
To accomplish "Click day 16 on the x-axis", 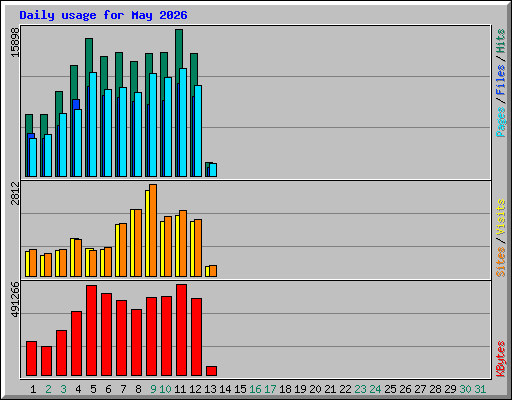I will click(x=255, y=389).
